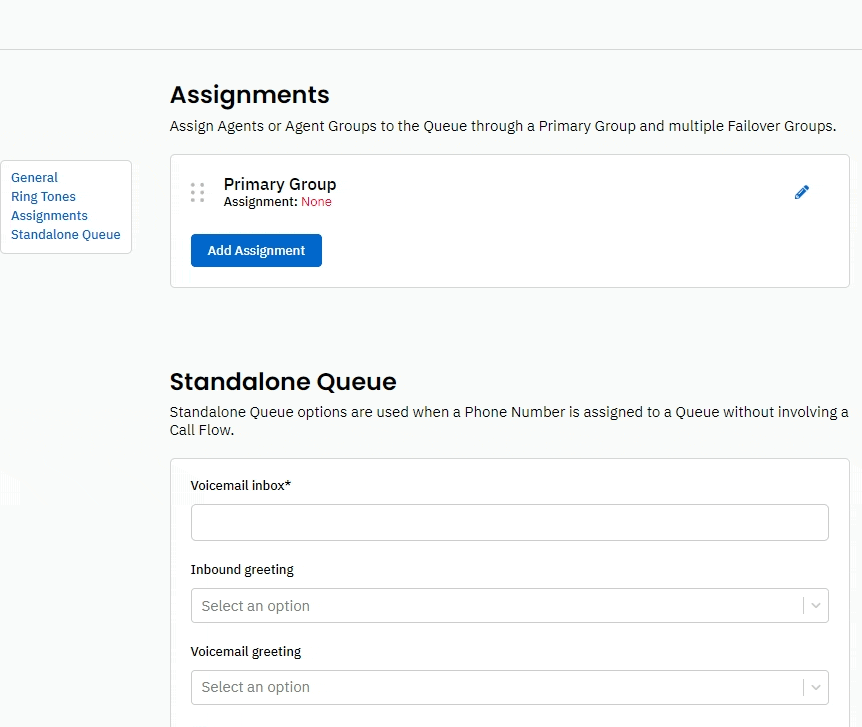This screenshot has height=727, width=862.
Task: Click the red 'None' assignment text
Action: coord(317,201)
